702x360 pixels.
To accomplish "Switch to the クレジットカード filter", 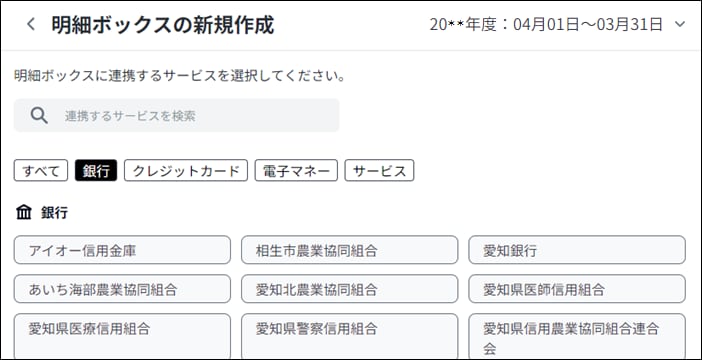I will tap(186, 171).
